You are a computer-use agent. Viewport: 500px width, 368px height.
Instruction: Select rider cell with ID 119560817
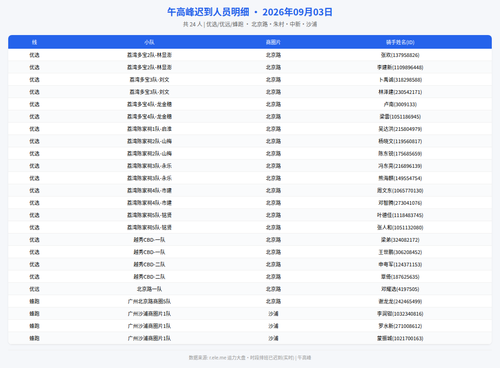click(x=400, y=141)
